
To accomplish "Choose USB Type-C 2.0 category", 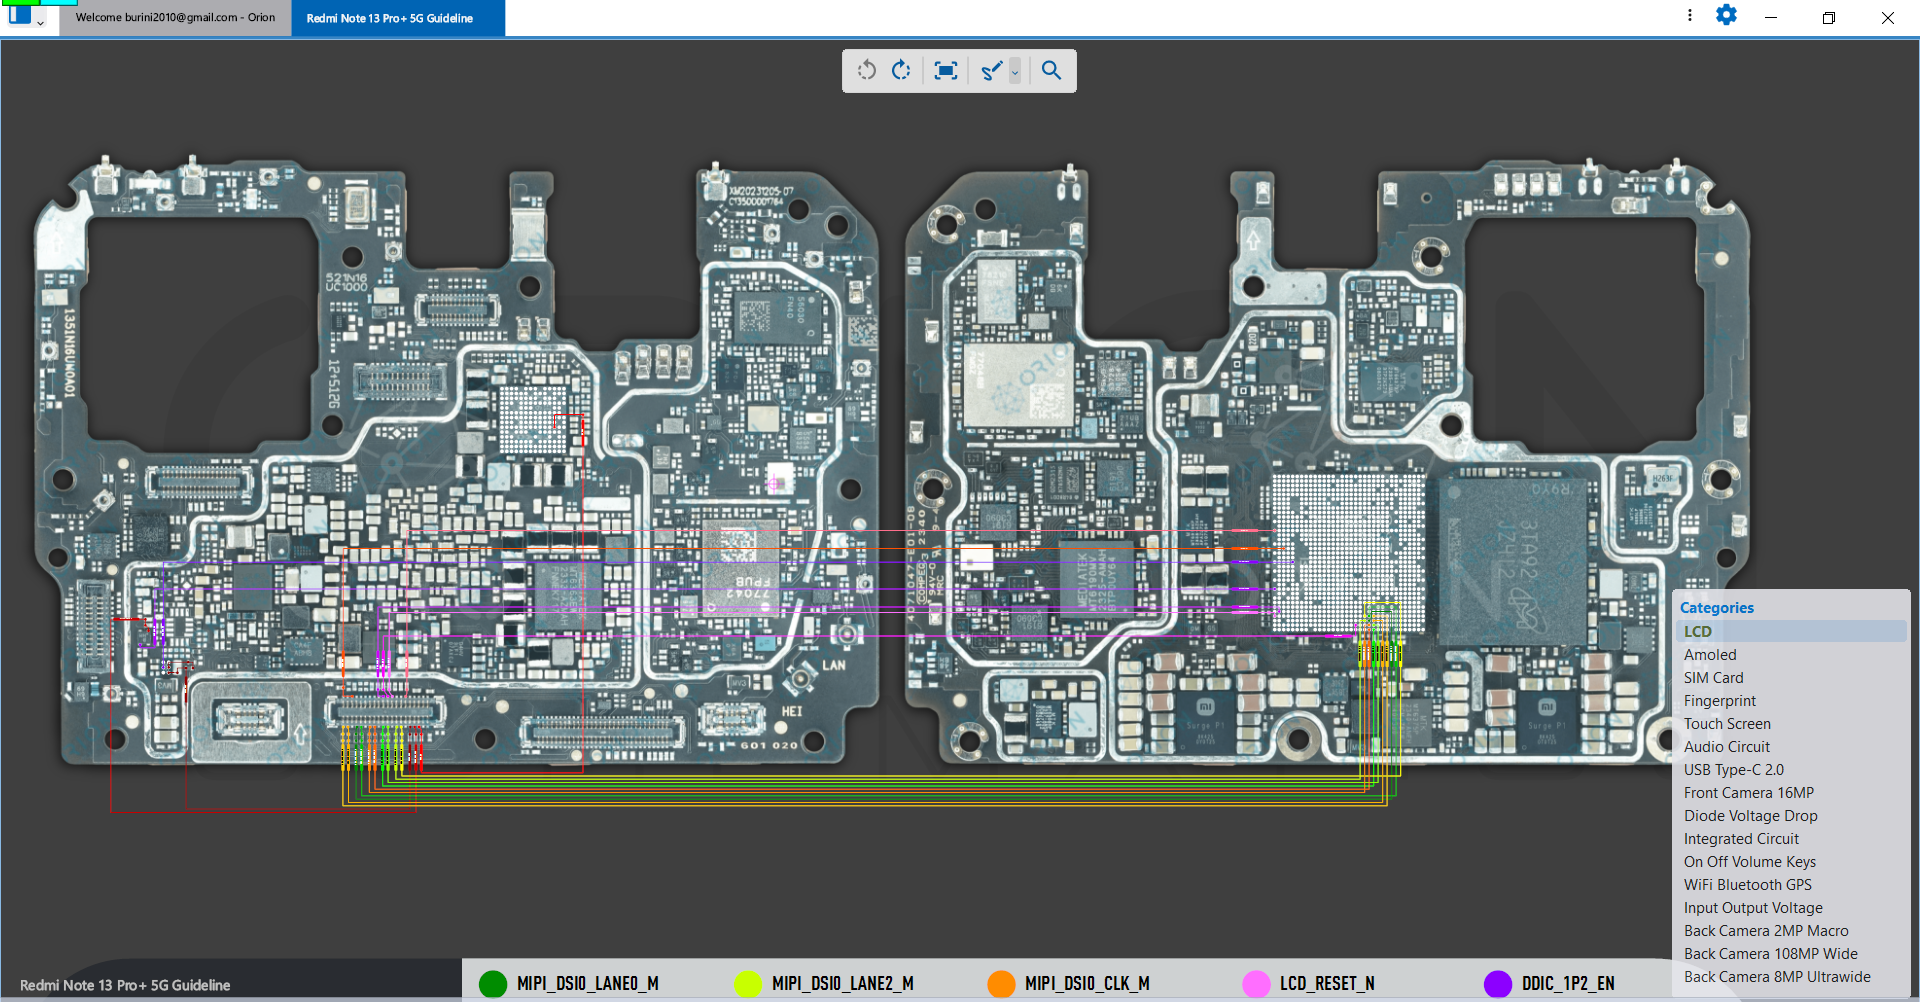I will coord(1791,769).
